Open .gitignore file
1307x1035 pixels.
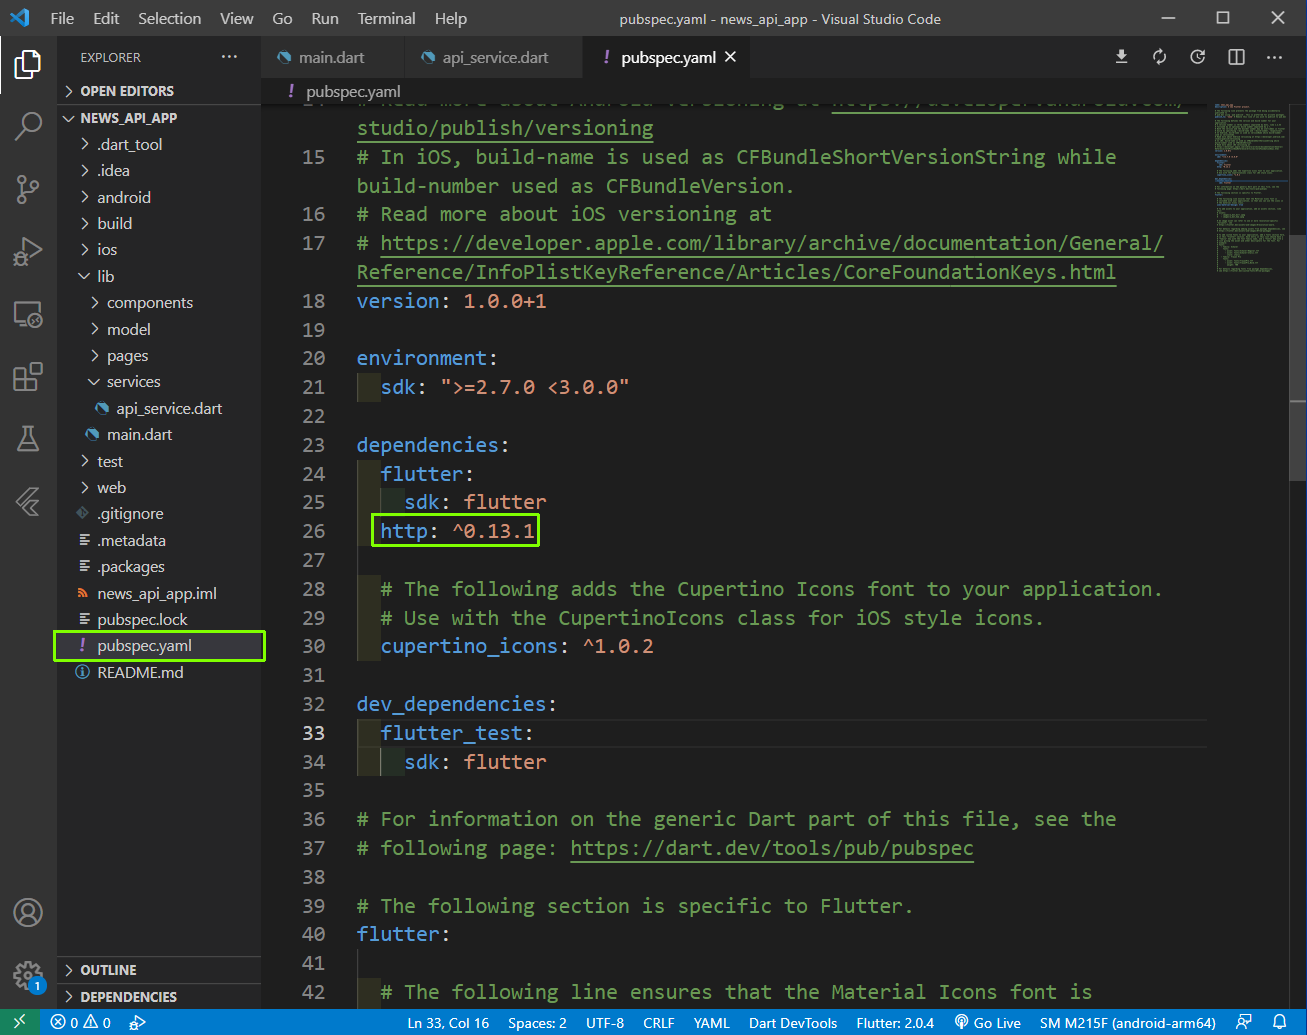pos(130,513)
